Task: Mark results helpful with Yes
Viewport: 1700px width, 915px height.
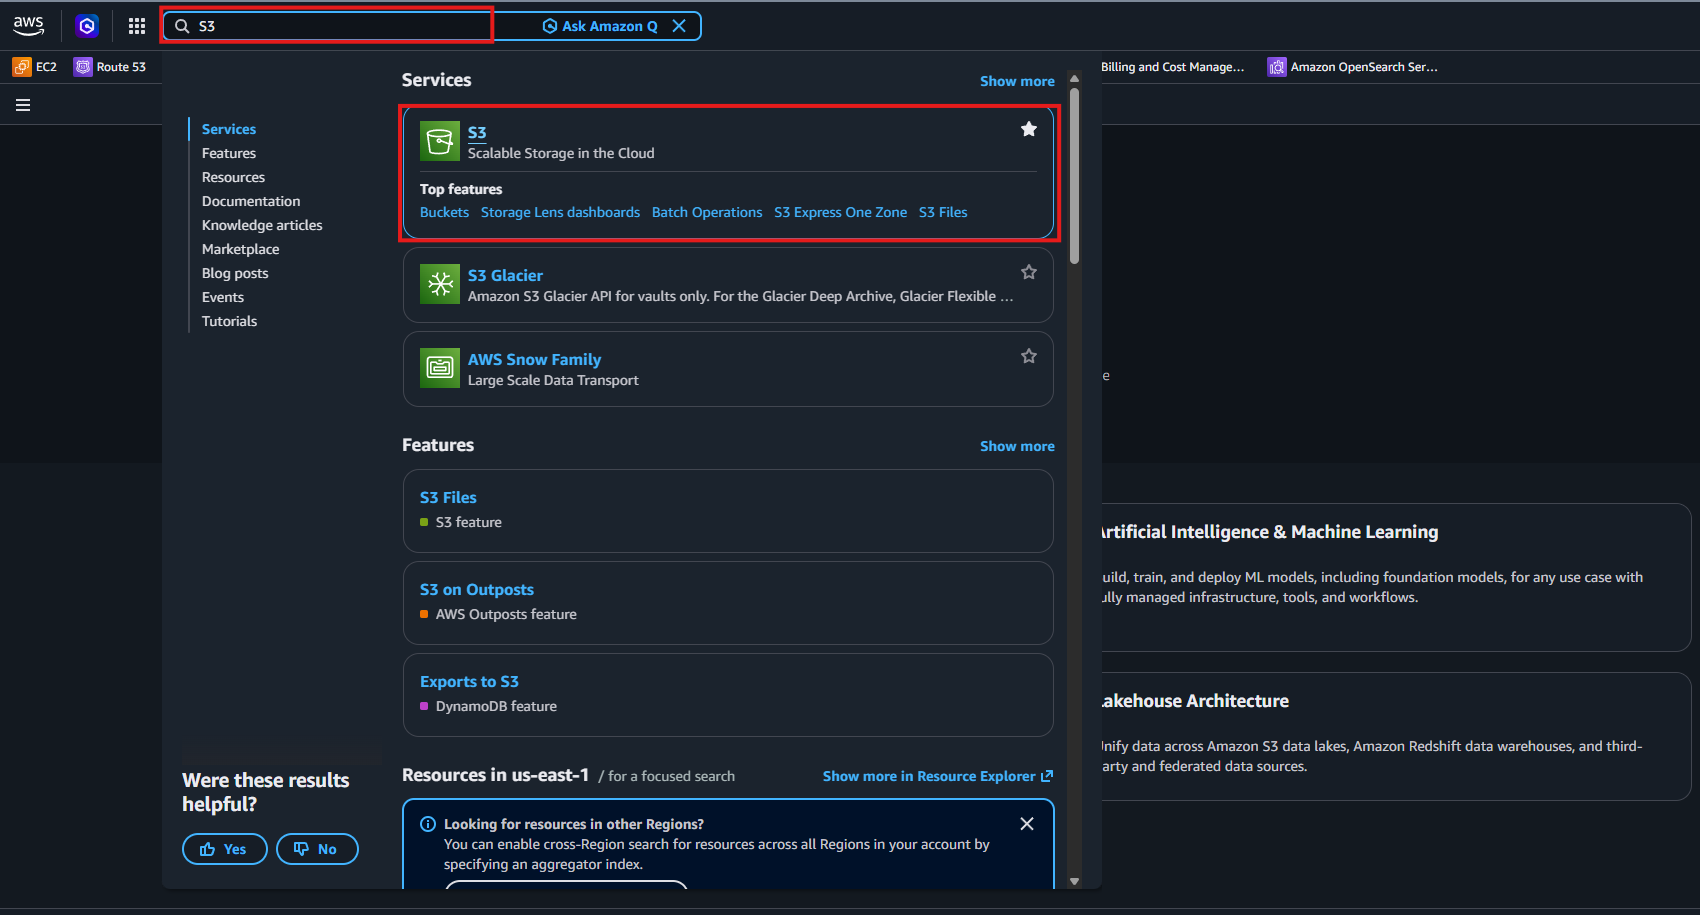Action: pyautogui.click(x=224, y=849)
